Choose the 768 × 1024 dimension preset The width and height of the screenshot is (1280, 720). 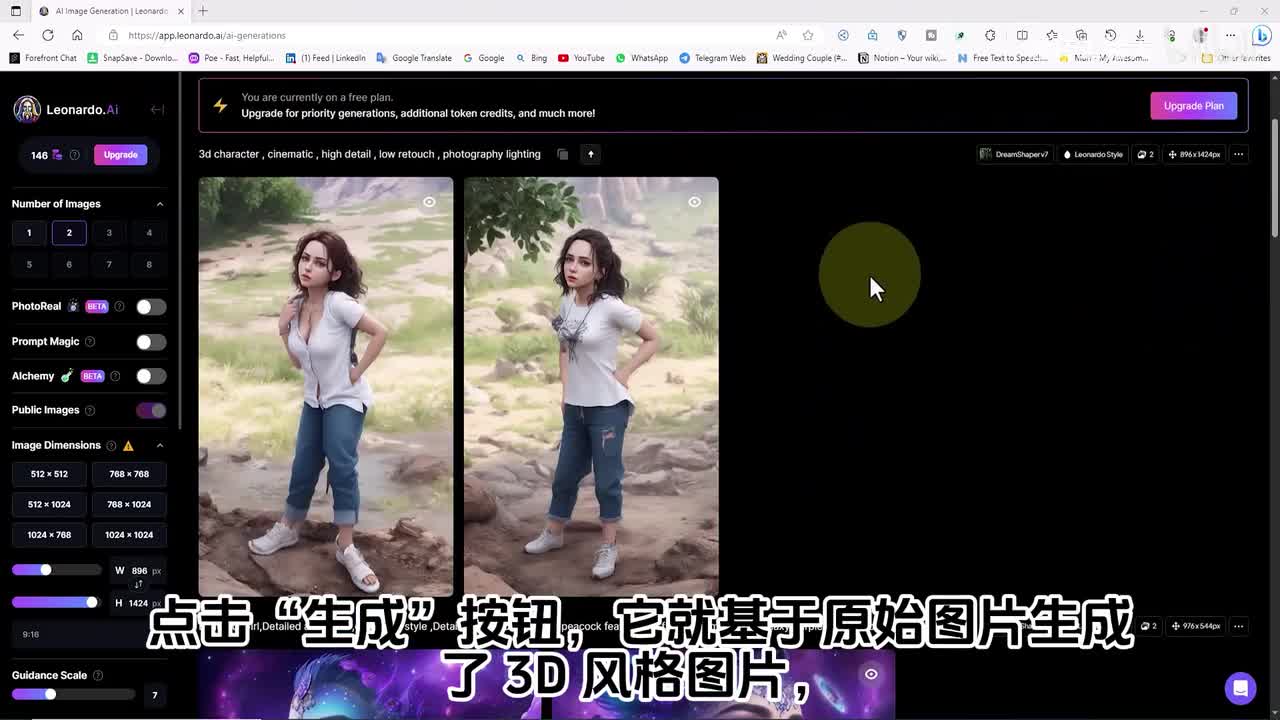(129, 504)
